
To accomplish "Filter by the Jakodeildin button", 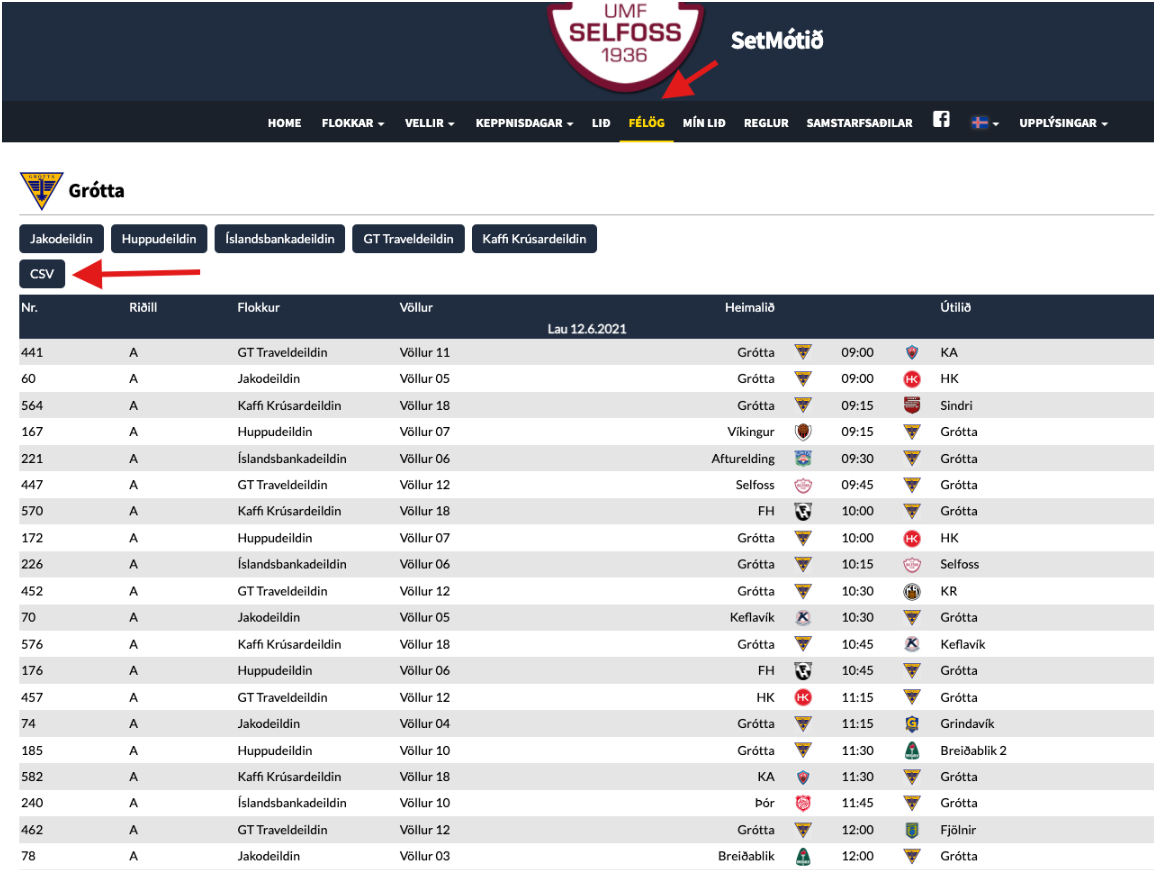I will pyautogui.click(x=61, y=239).
